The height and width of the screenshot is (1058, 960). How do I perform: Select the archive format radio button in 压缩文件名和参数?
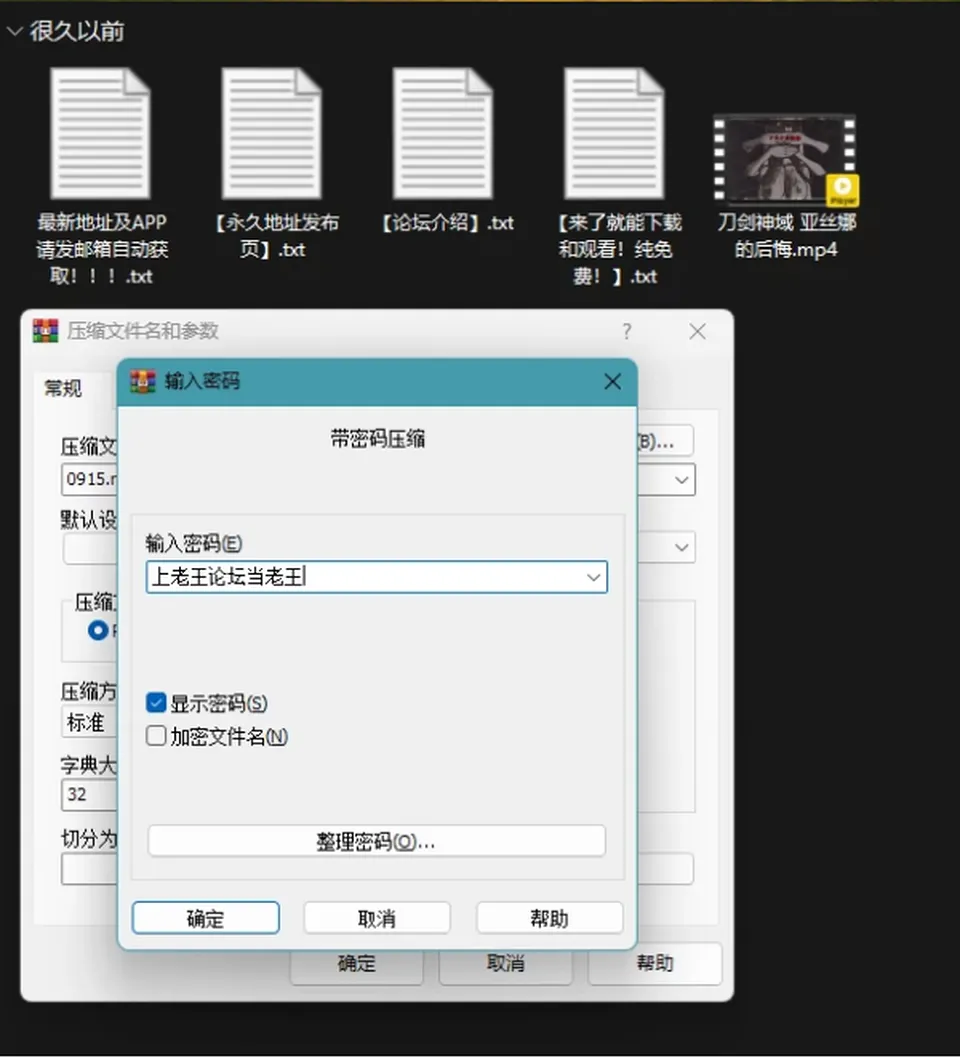[x=98, y=630]
